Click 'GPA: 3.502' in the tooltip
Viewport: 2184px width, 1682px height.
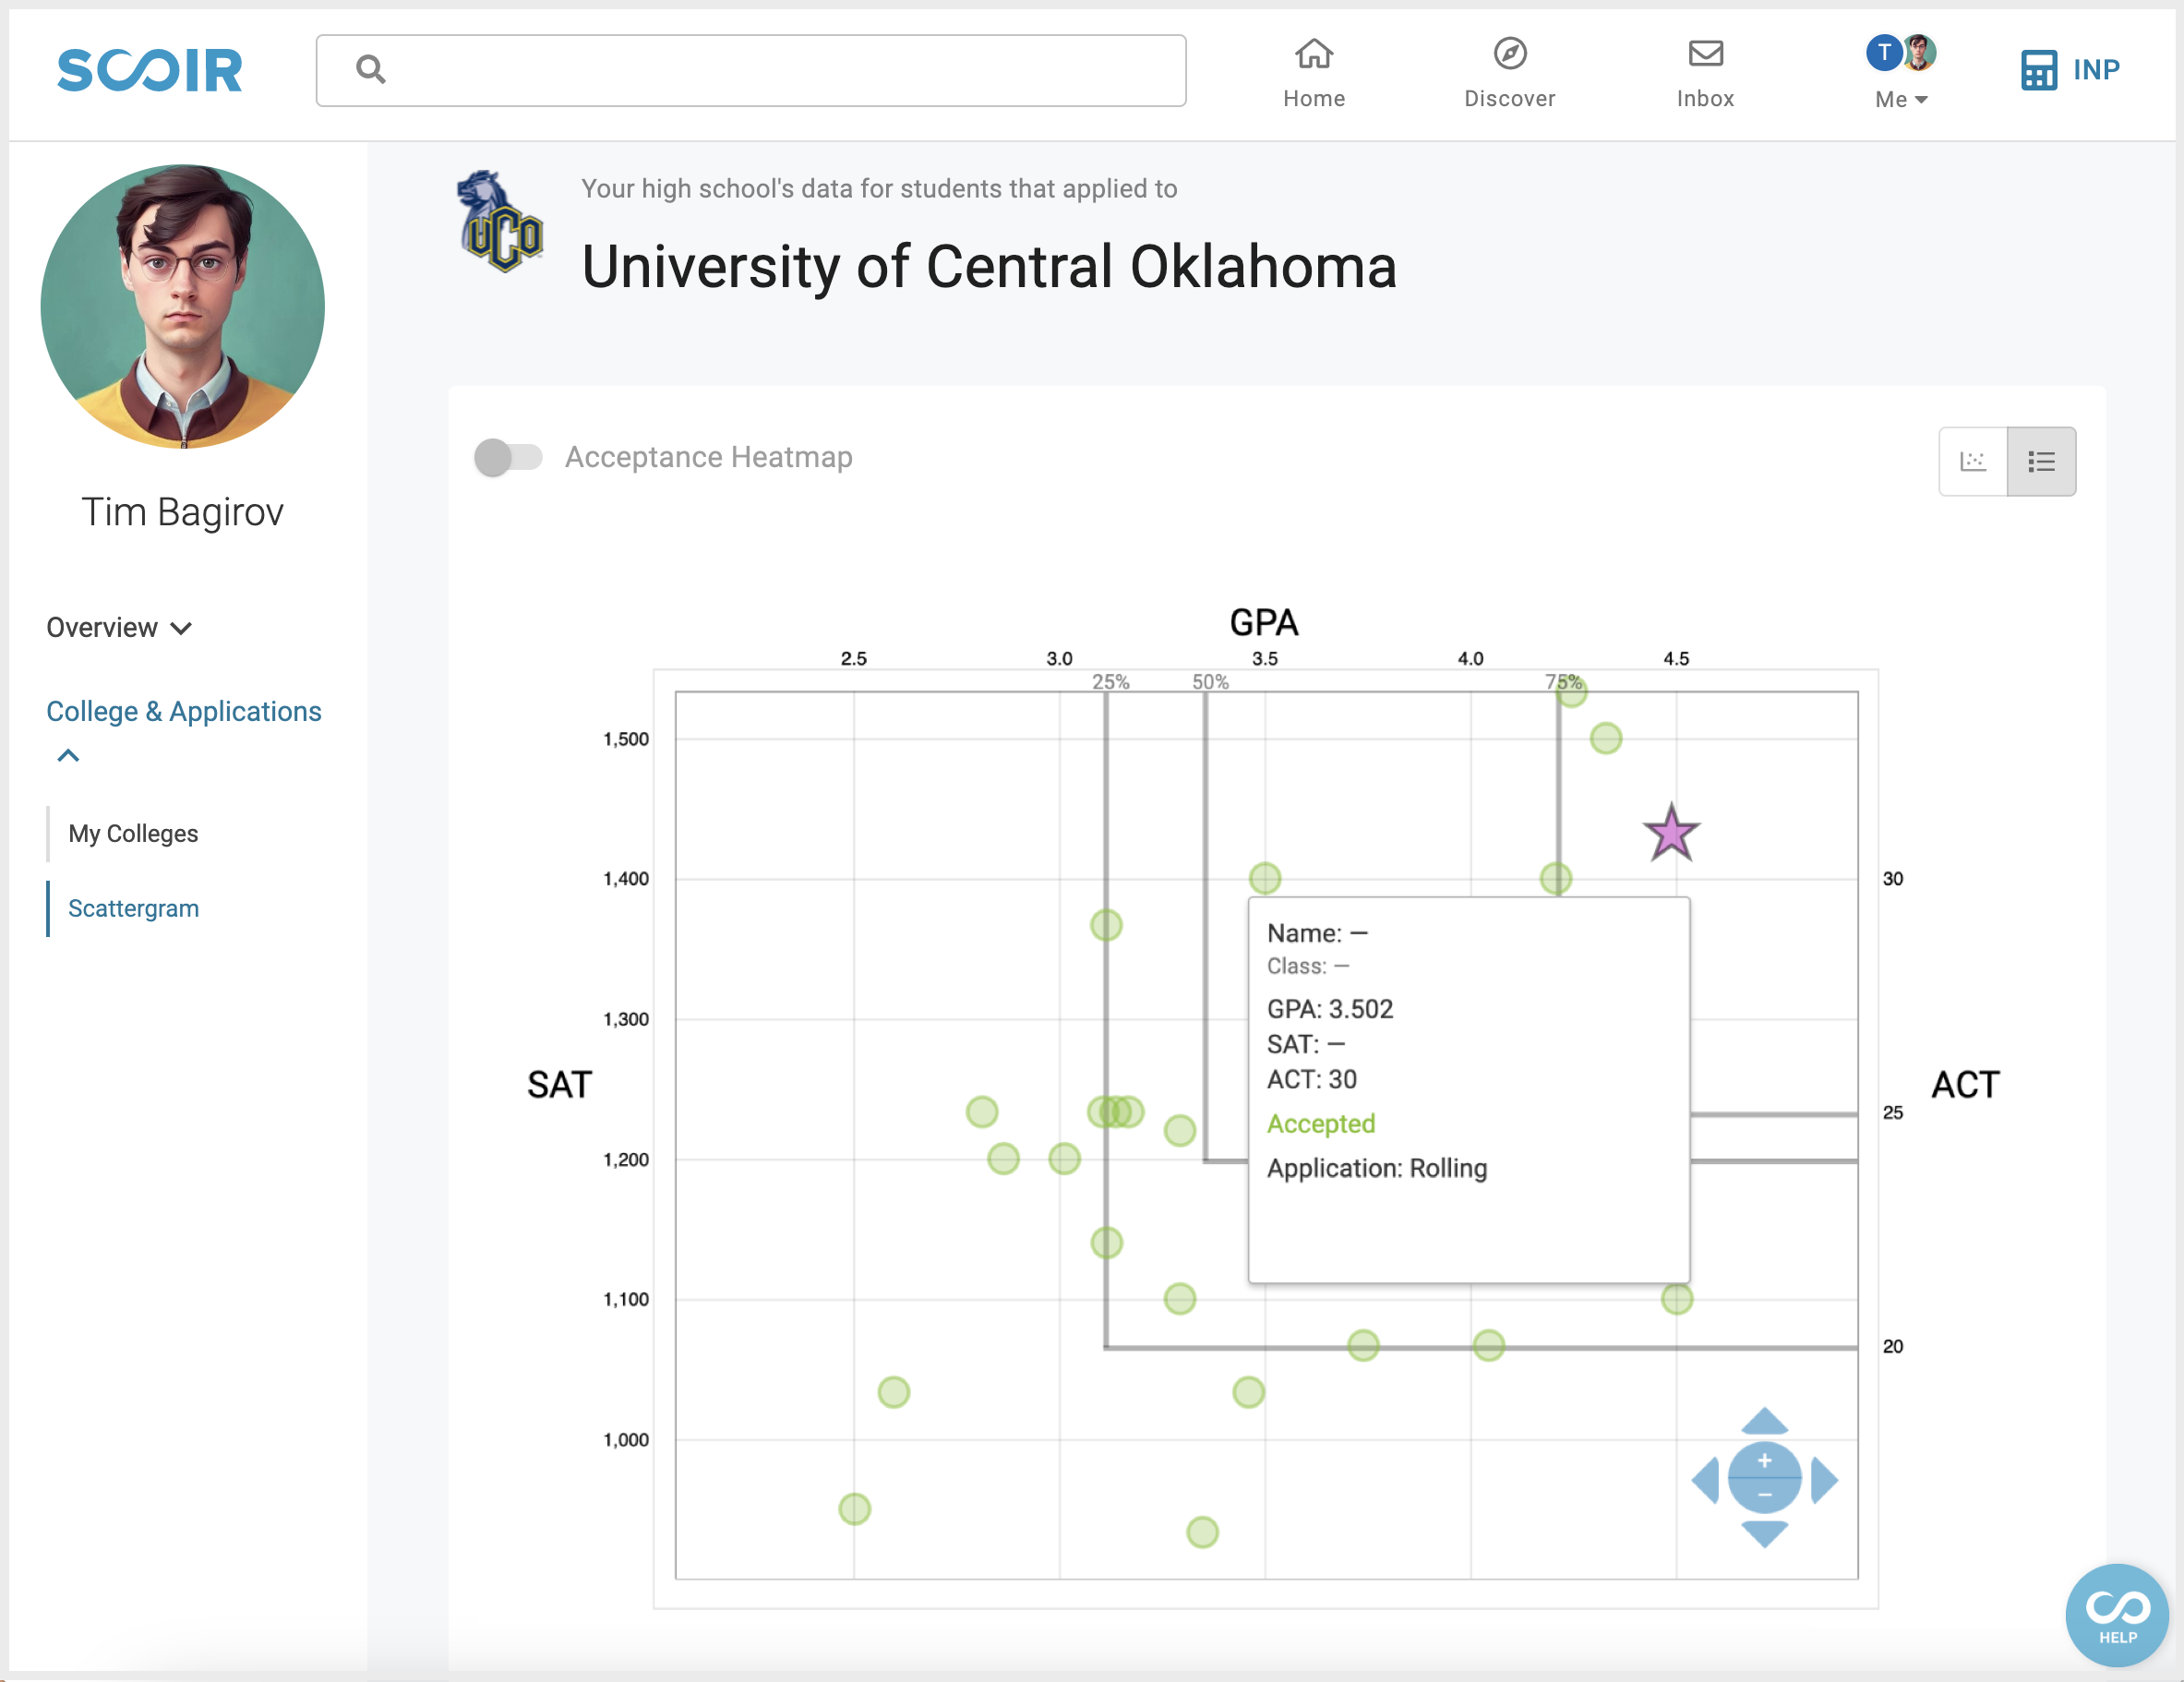tap(1330, 1008)
